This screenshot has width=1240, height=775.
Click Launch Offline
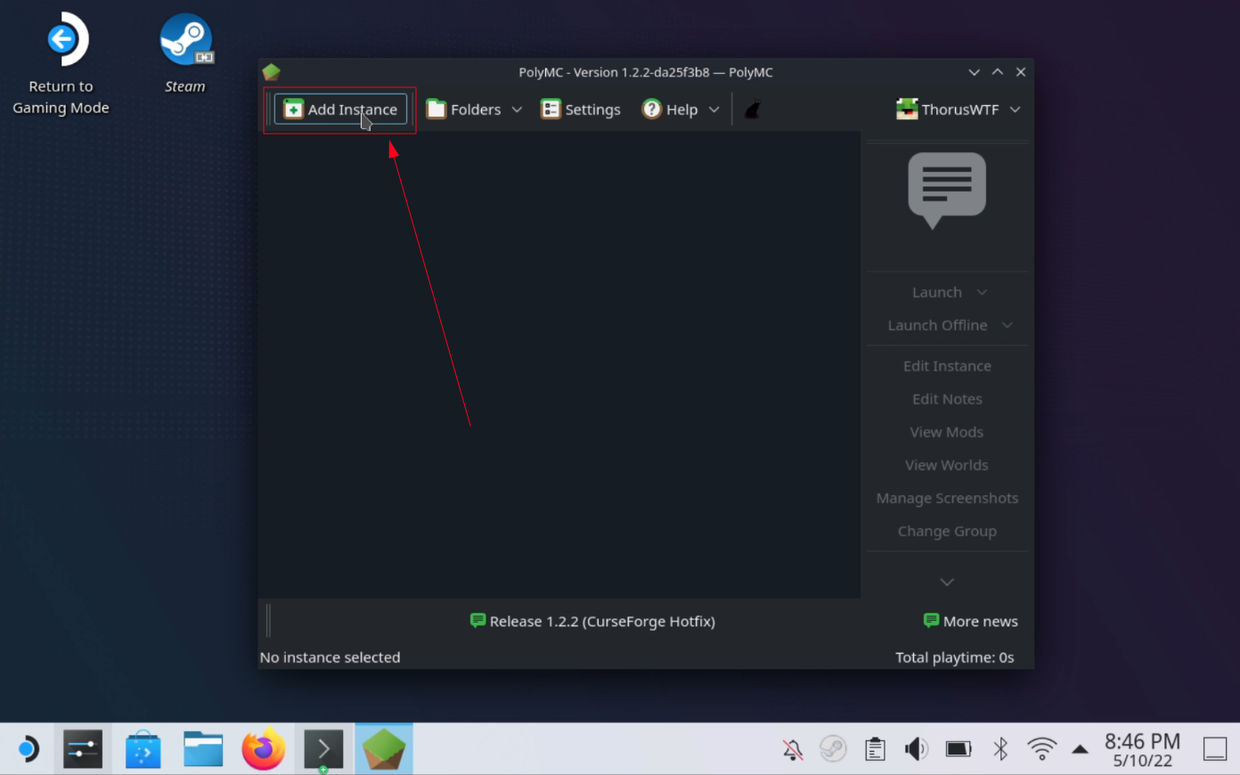click(937, 325)
